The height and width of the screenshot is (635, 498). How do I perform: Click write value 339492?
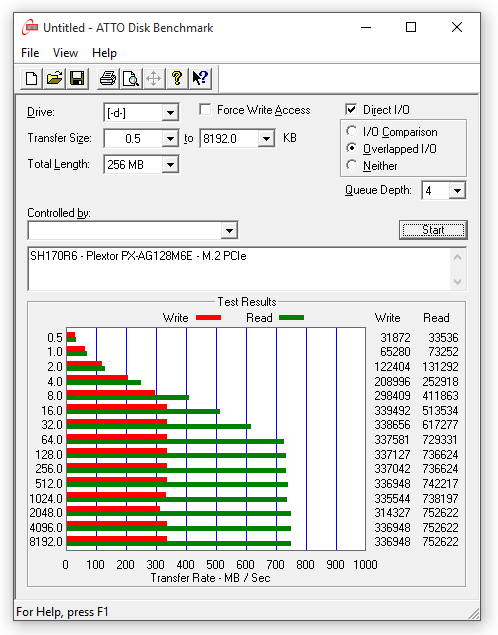tap(392, 411)
